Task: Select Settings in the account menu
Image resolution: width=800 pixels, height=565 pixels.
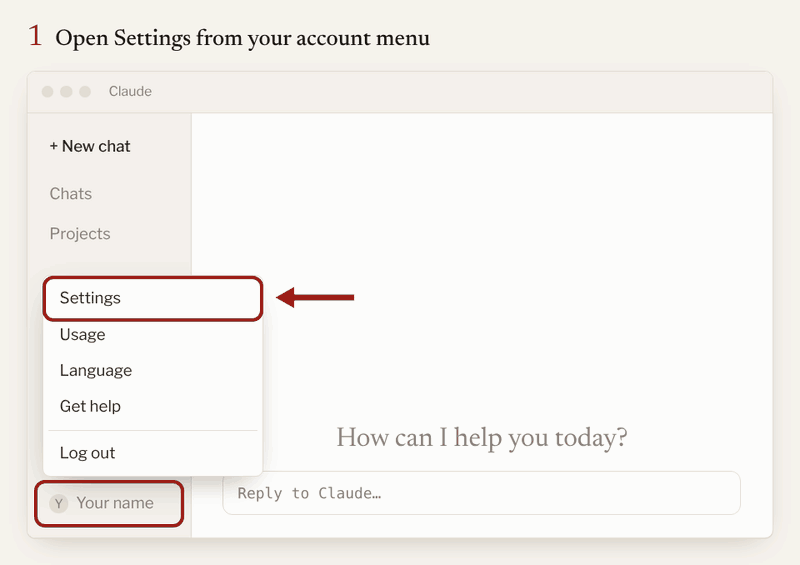Action: 153,298
